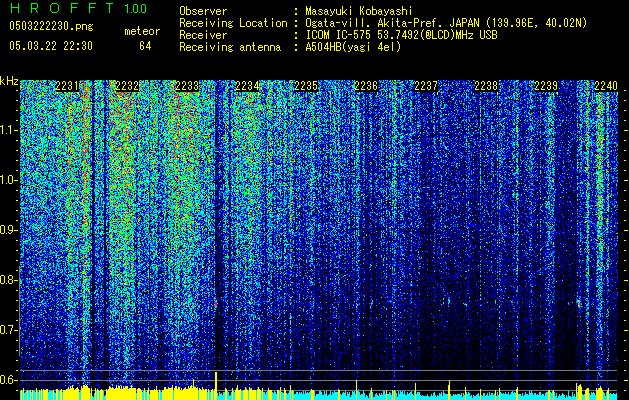Image resolution: width=629 pixels, height=400 pixels.
Task: Click the 2235 time marker
Action: click(x=306, y=86)
